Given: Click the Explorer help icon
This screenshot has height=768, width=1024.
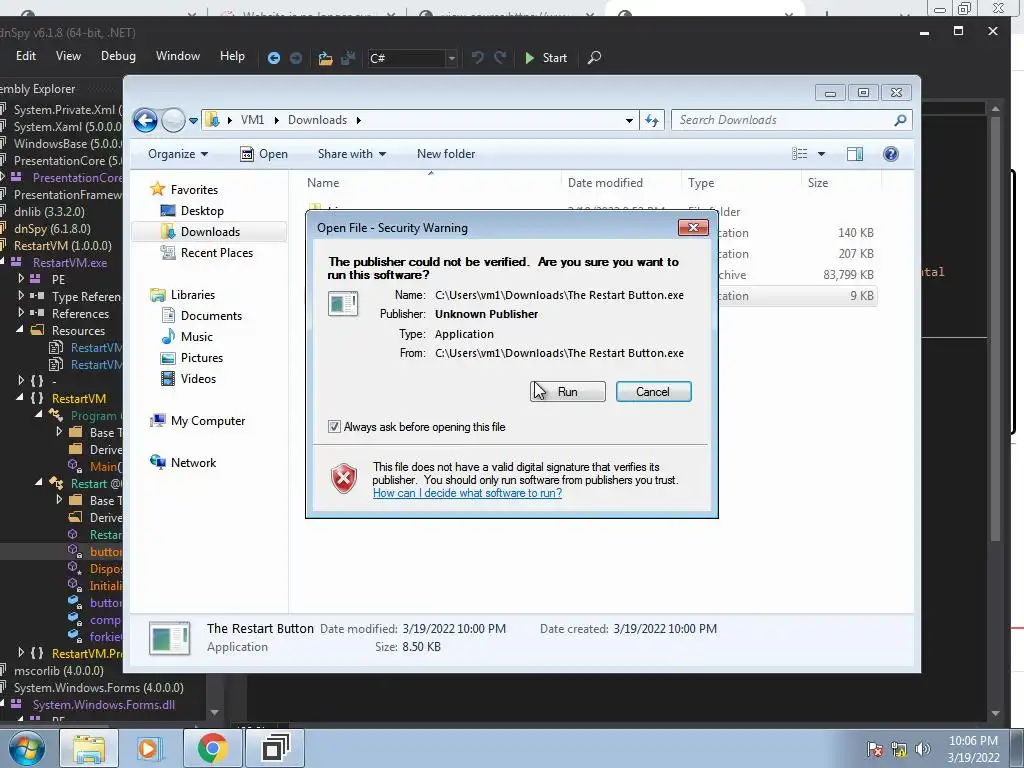Looking at the screenshot, I should [891, 154].
